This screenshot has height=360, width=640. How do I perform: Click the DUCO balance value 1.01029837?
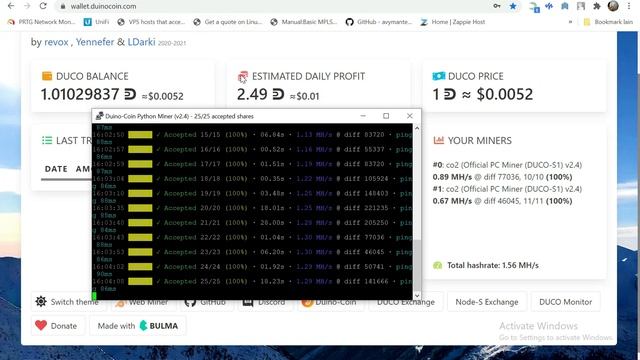[x=80, y=95]
